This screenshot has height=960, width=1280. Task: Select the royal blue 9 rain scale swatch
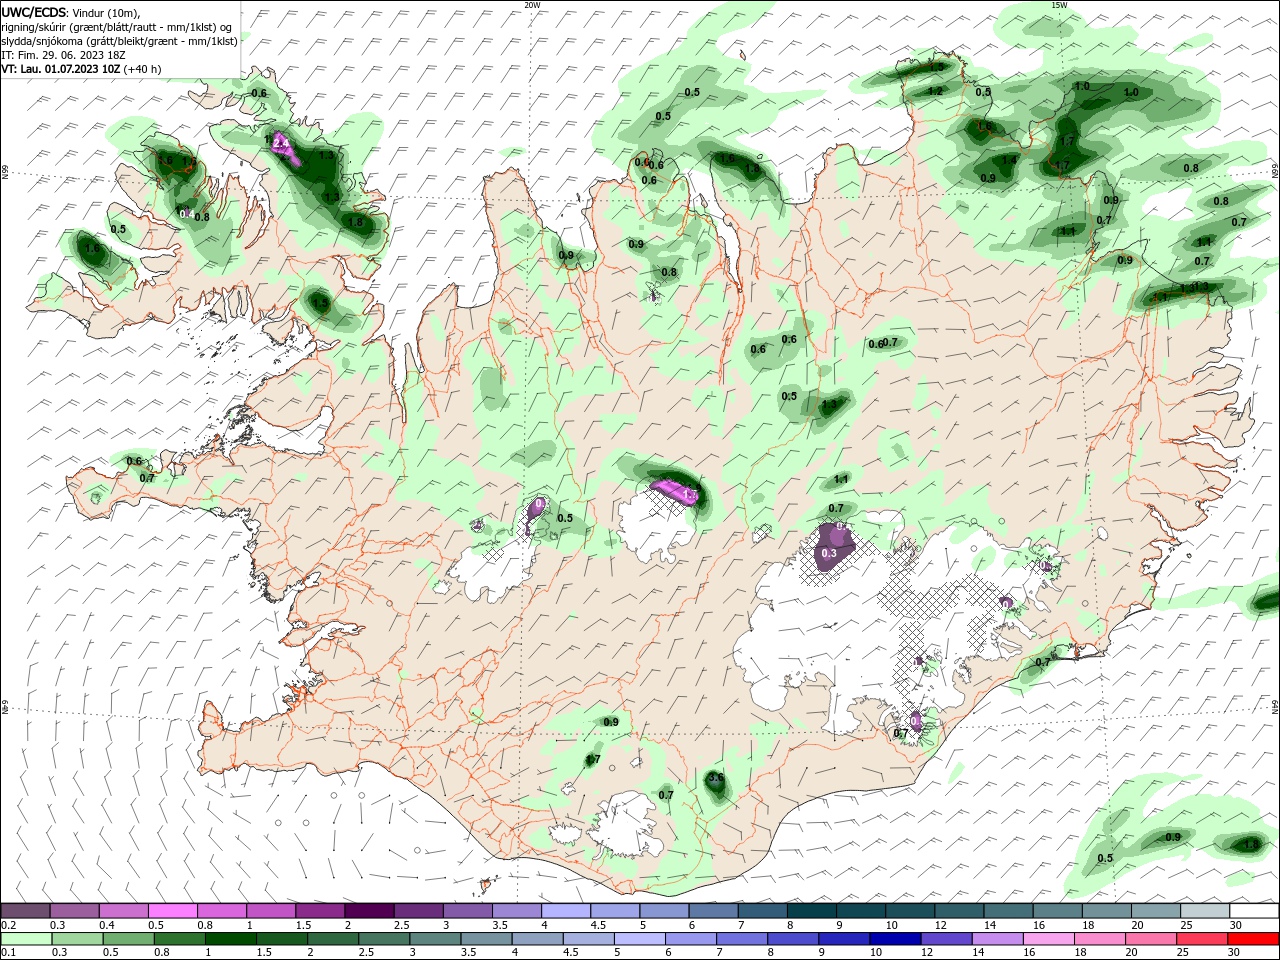(x=844, y=939)
